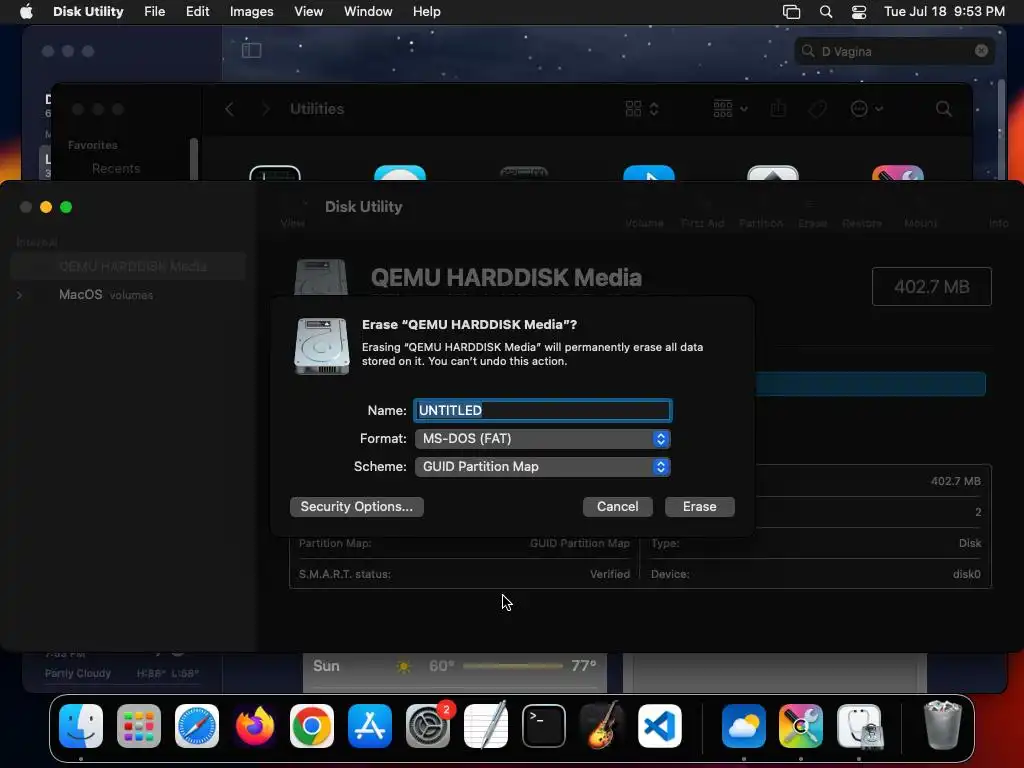Go back in the Finder Utilities window
The height and width of the screenshot is (768, 1024).
(x=229, y=109)
